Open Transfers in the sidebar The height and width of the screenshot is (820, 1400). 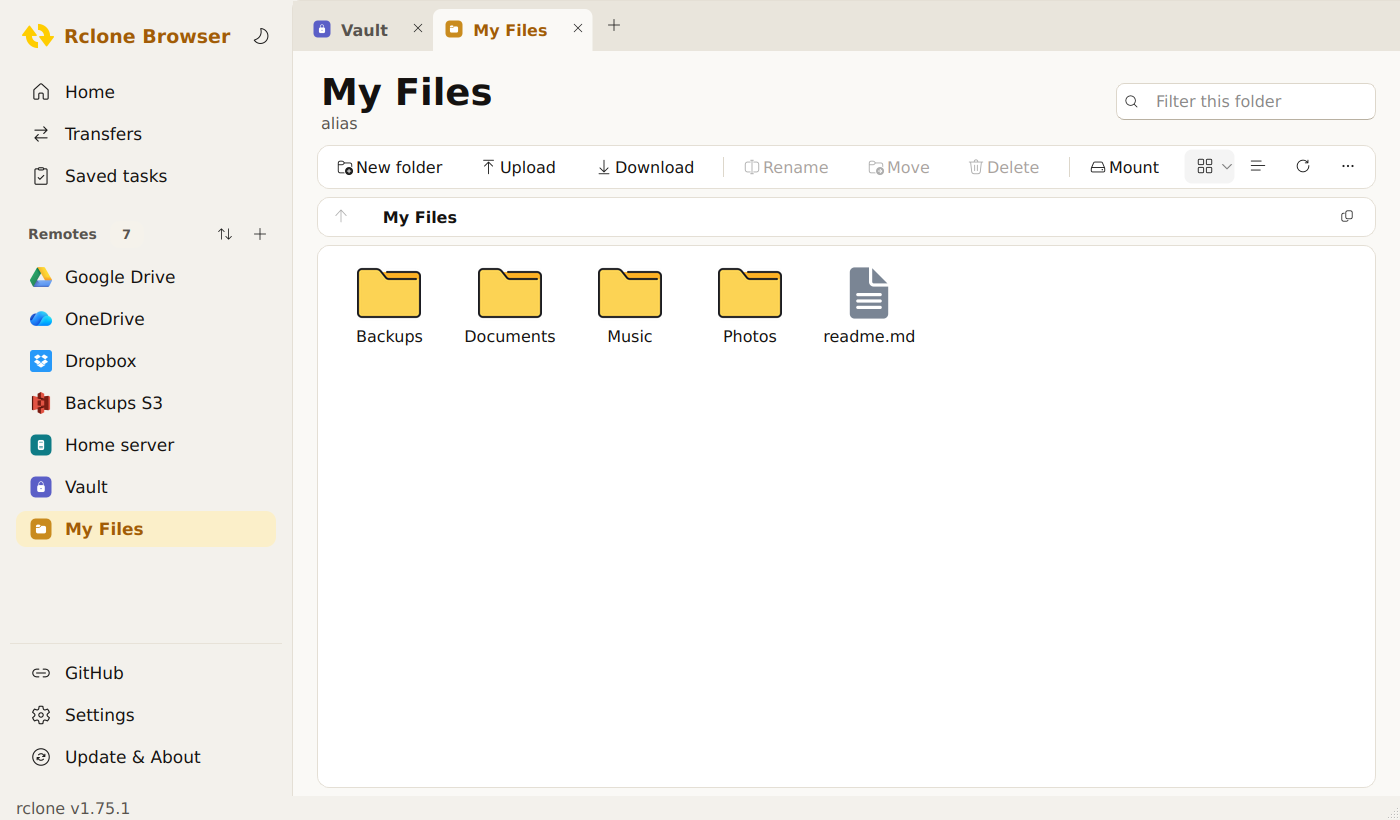coord(146,134)
